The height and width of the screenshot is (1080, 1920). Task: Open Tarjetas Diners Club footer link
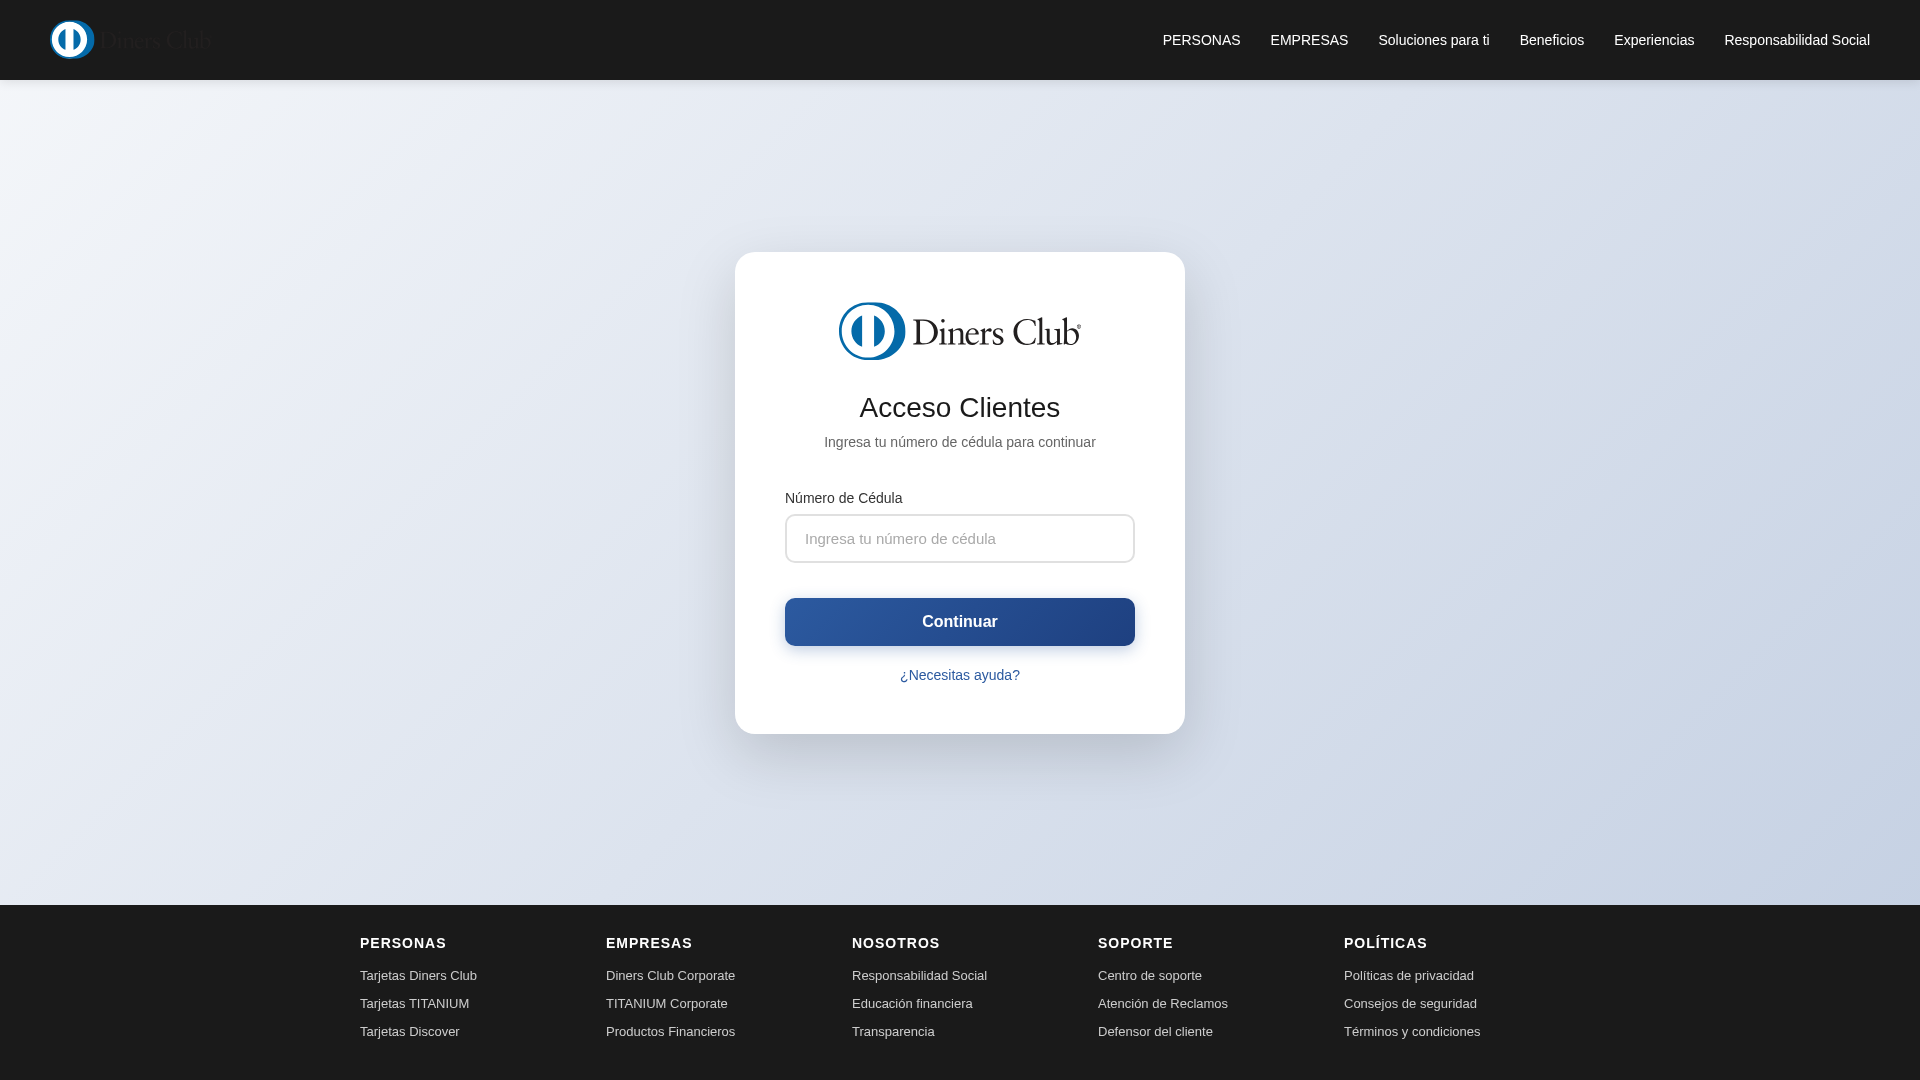tap(418, 975)
